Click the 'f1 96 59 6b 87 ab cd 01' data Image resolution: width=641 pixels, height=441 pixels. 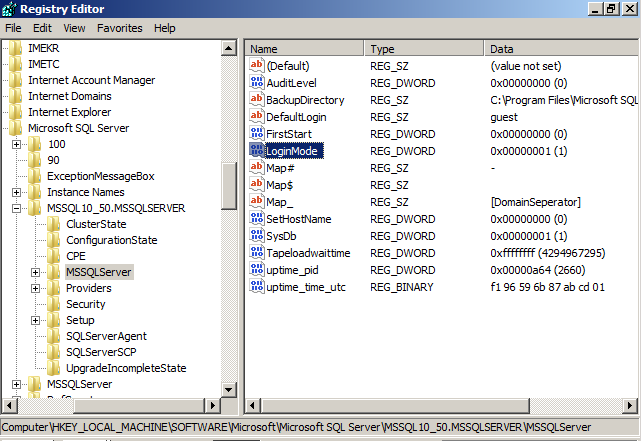pos(547,287)
